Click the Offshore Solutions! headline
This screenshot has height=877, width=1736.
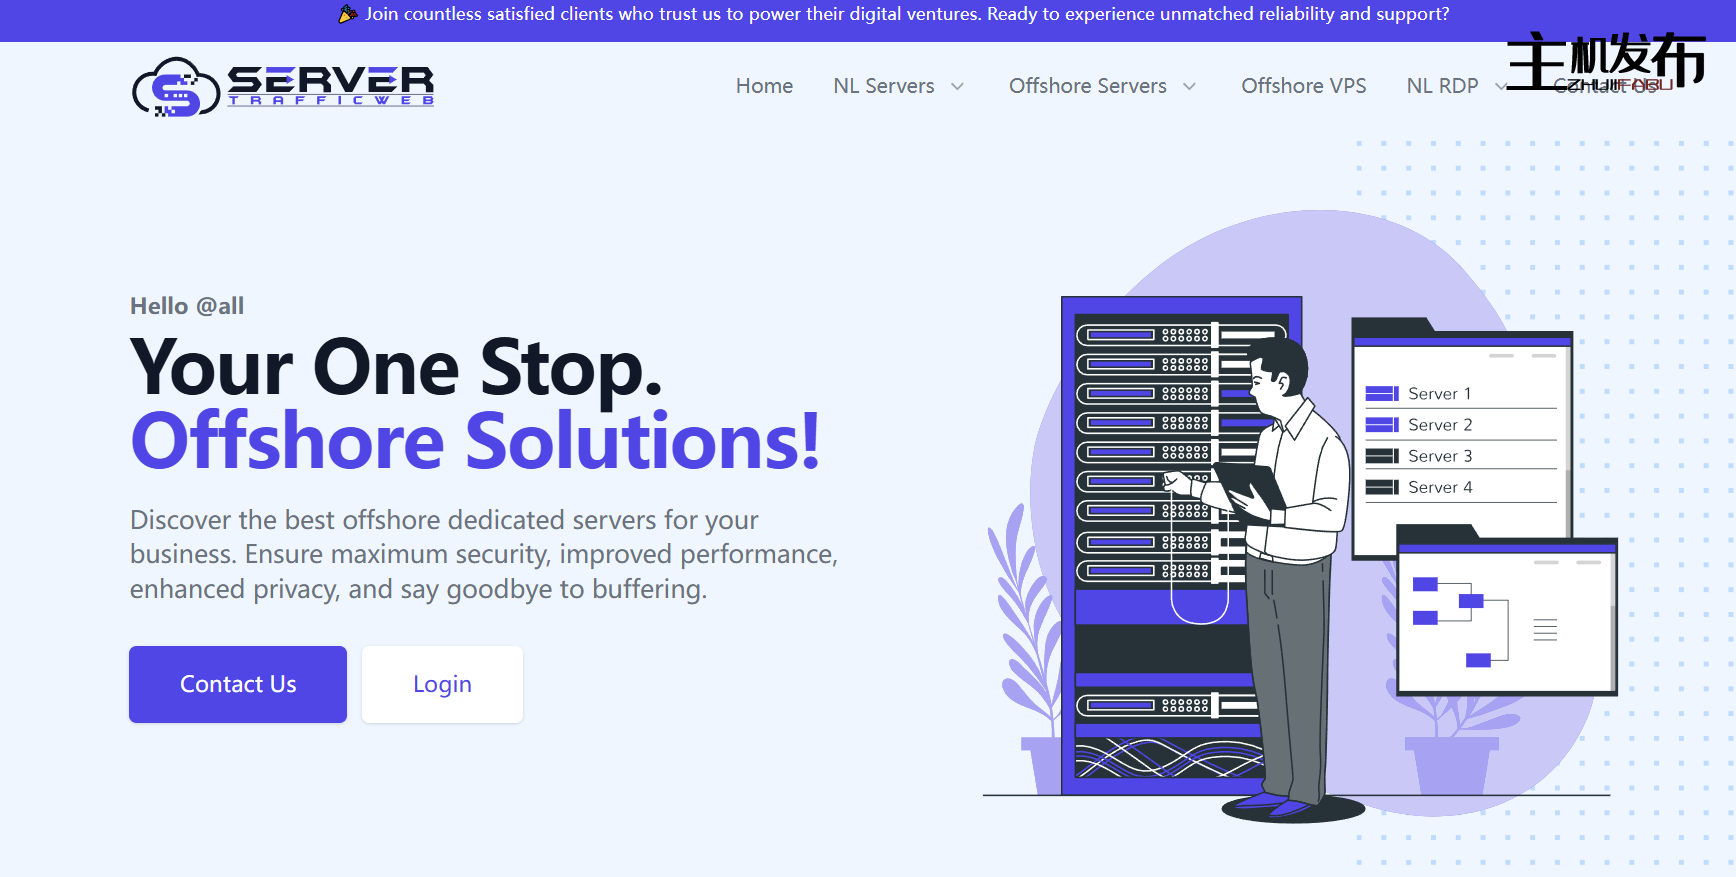475,441
